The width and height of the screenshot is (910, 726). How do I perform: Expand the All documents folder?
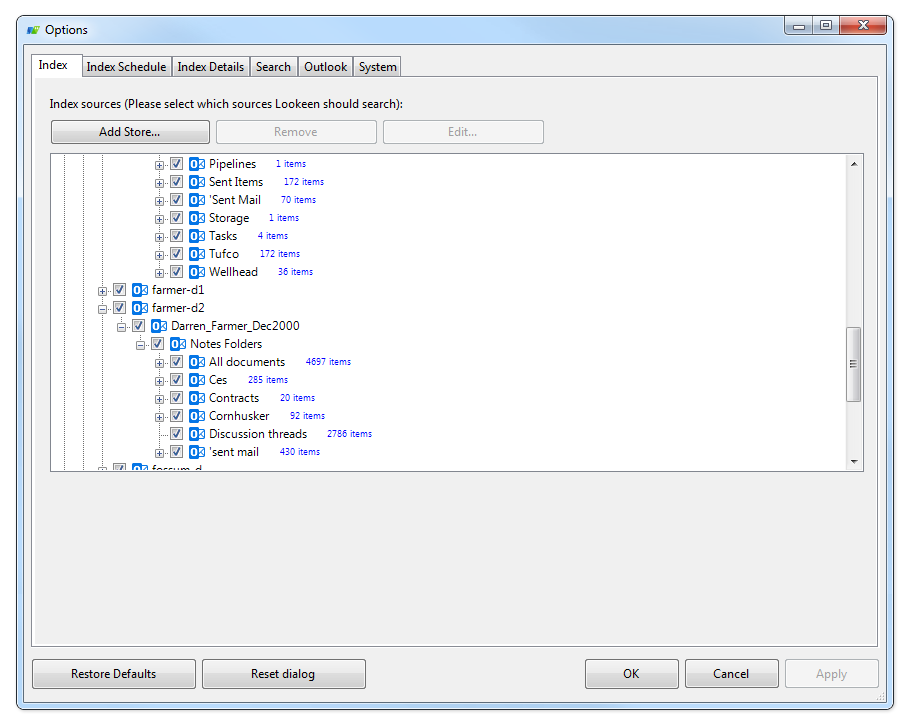[x=160, y=363]
